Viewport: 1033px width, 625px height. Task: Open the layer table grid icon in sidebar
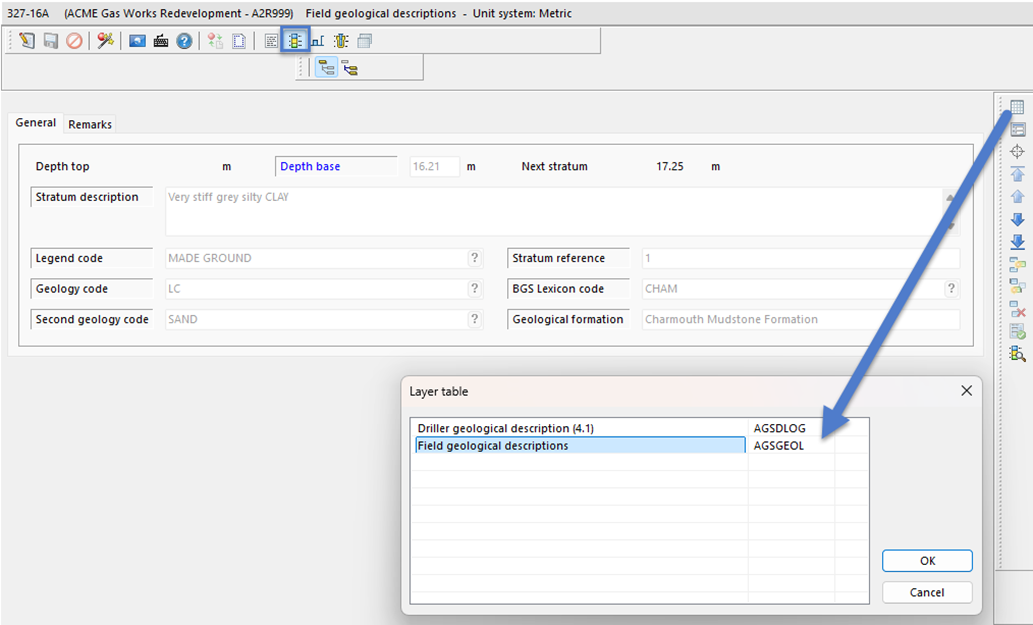tap(1017, 107)
